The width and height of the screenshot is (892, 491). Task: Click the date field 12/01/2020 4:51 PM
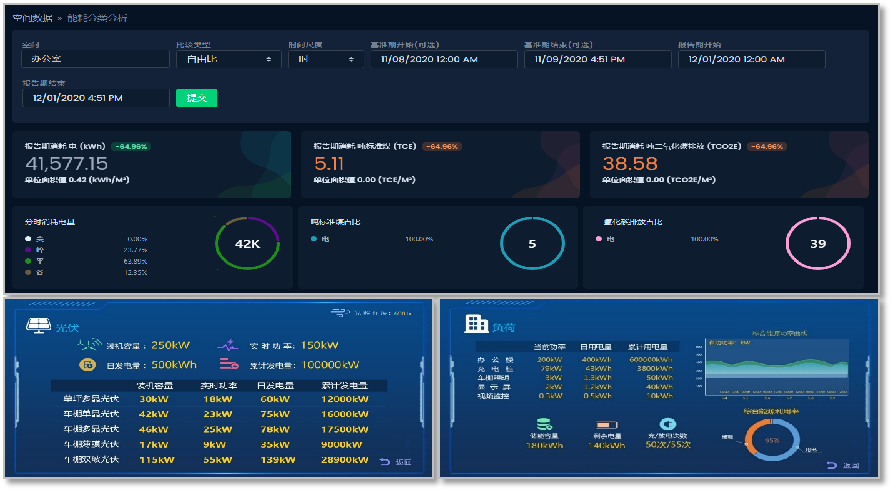(x=96, y=98)
